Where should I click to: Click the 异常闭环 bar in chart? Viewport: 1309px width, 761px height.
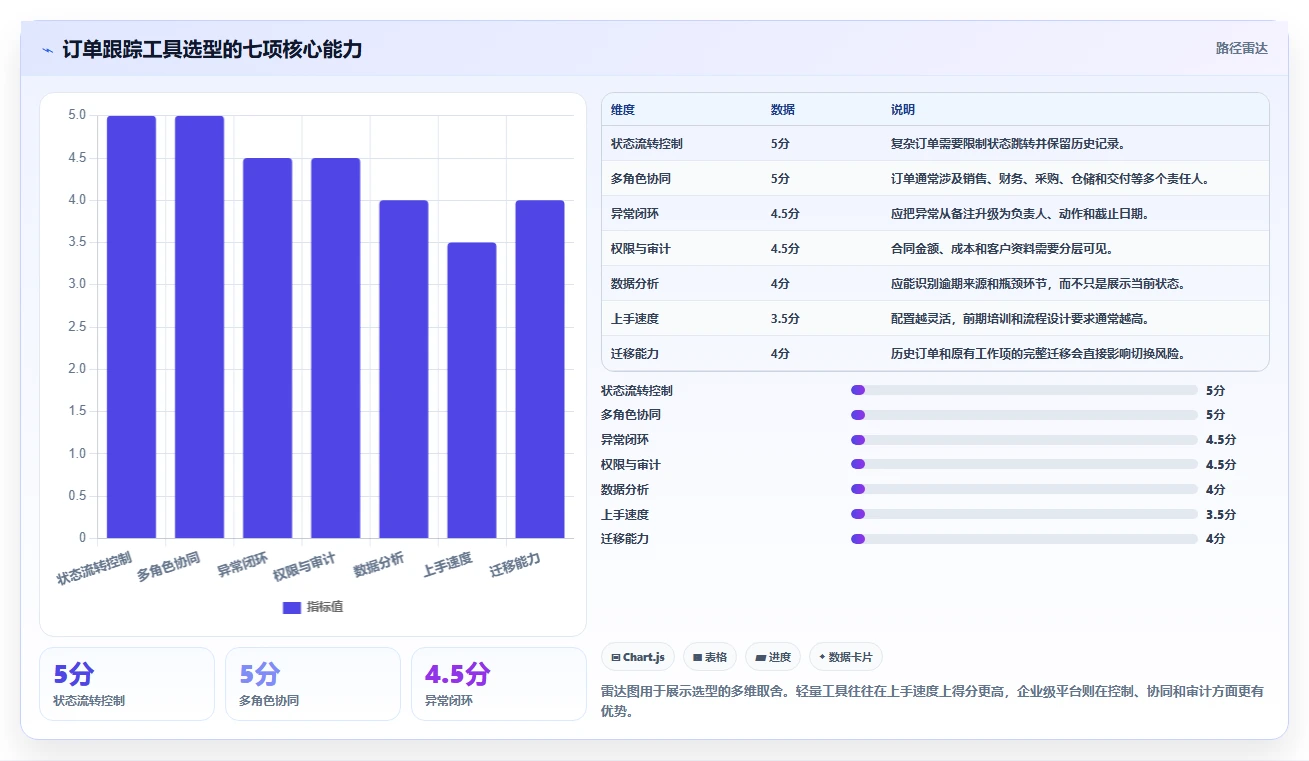coord(267,348)
